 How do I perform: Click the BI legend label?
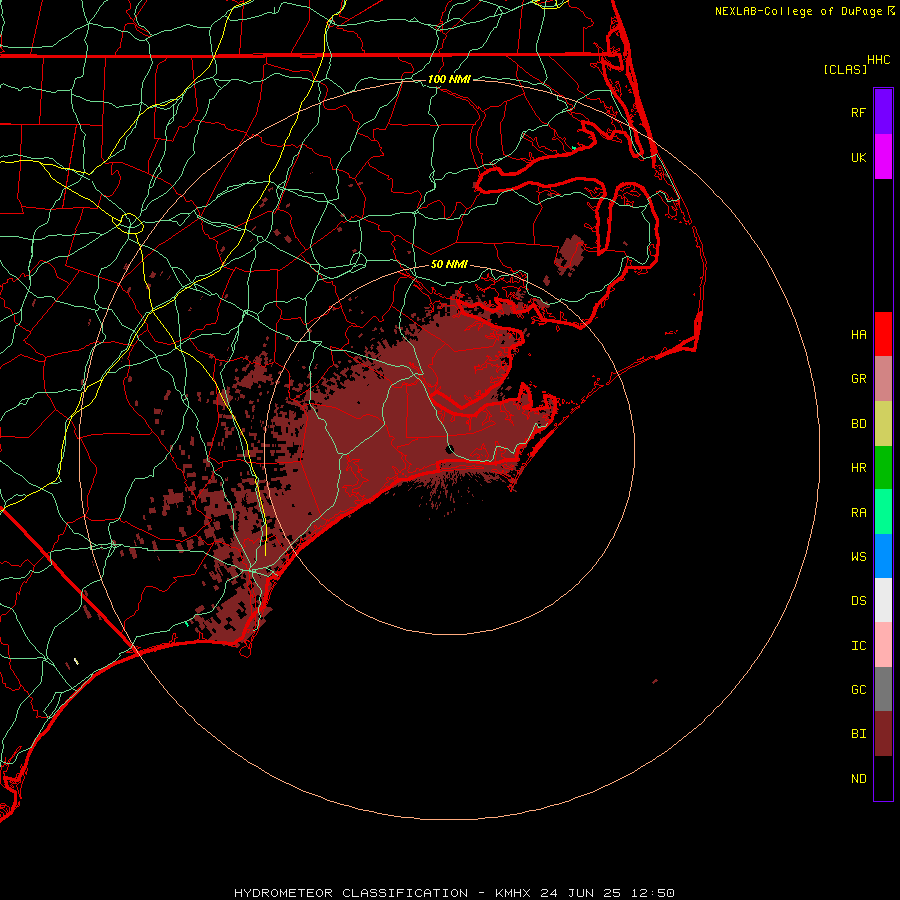(858, 734)
